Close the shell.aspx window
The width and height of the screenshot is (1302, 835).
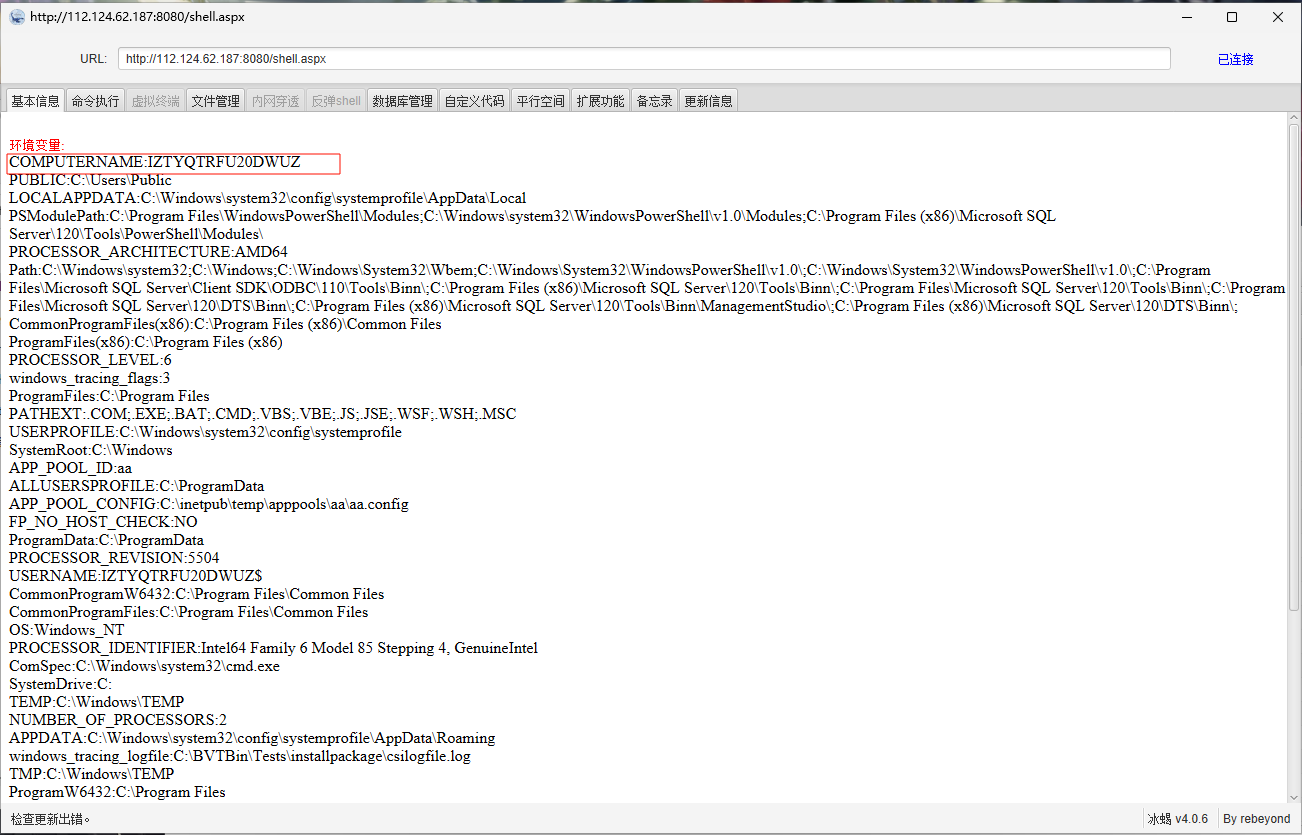click(1278, 17)
